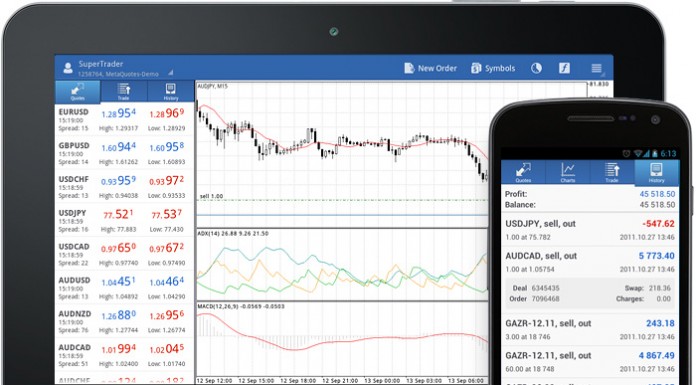
Task: Select the AUDCAD quote row on tablet
Action: tap(124, 355)
